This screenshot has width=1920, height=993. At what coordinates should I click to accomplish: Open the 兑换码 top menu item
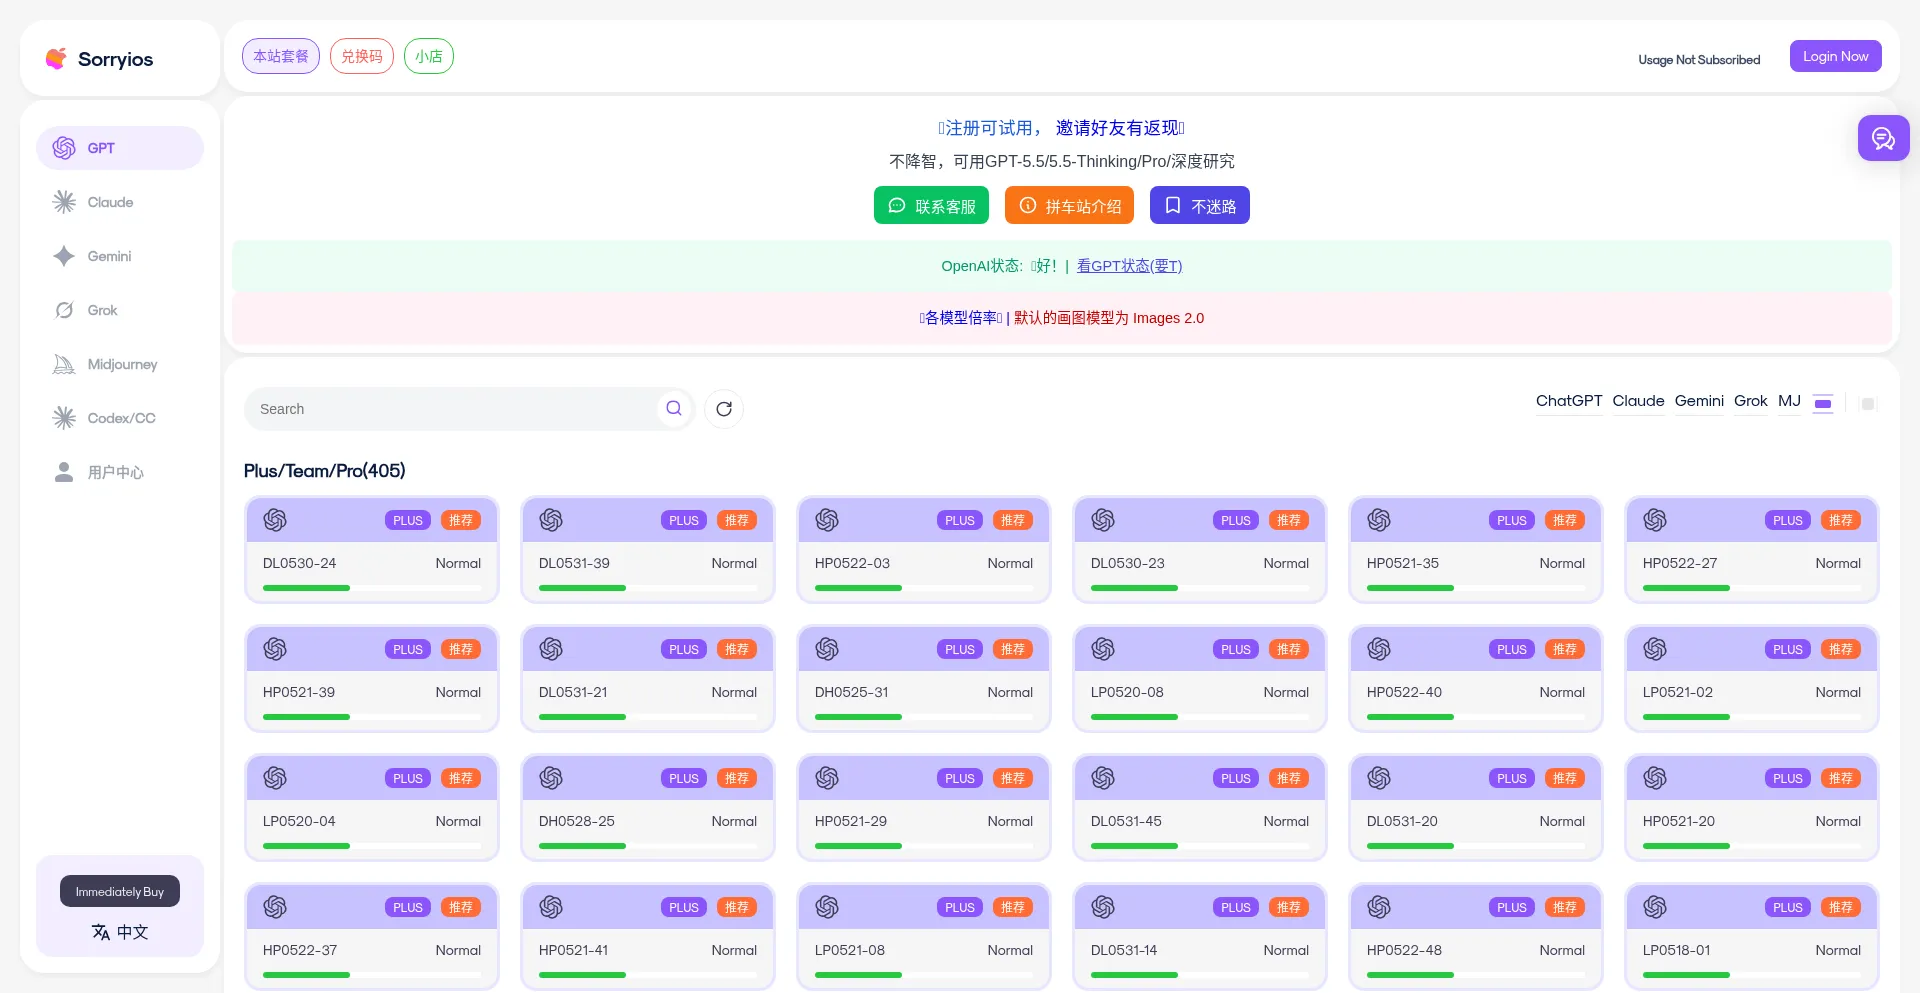tap(362, 56)
